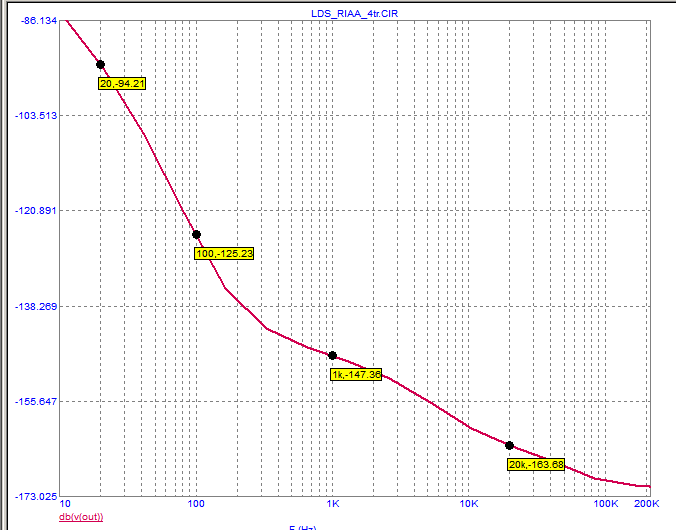The image size is (676, 530).
Task: Select the 20k,-163.68 data point tag
Action: [536, 464]
